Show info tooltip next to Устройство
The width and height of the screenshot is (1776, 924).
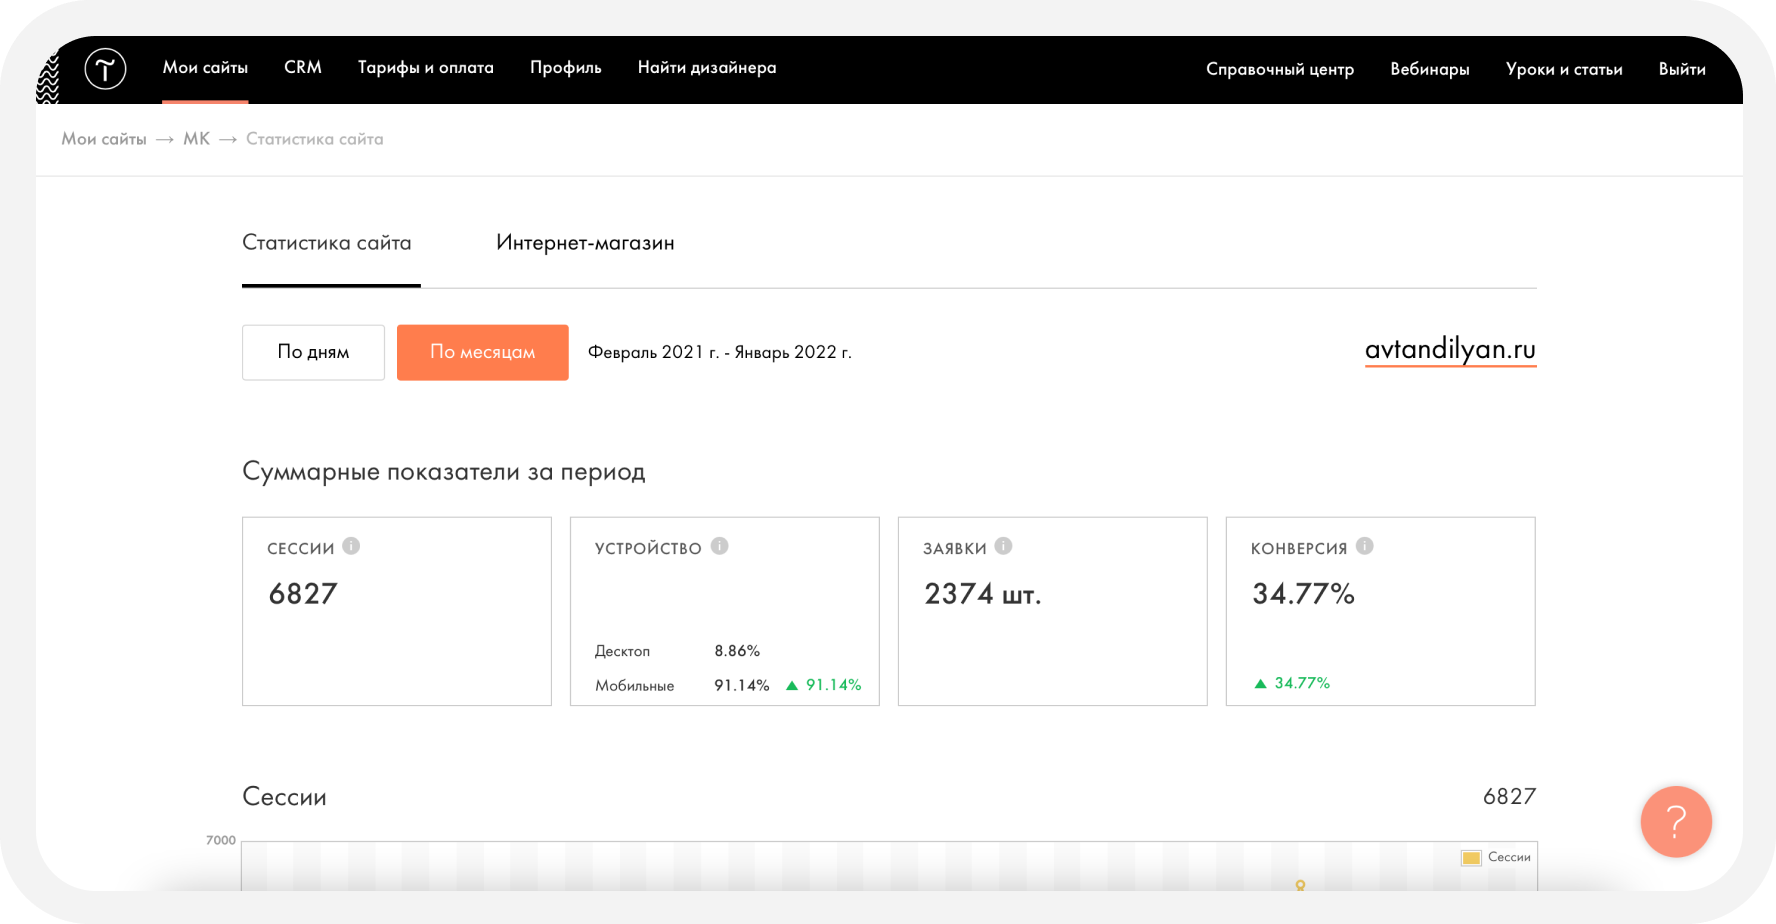[719, 546]
